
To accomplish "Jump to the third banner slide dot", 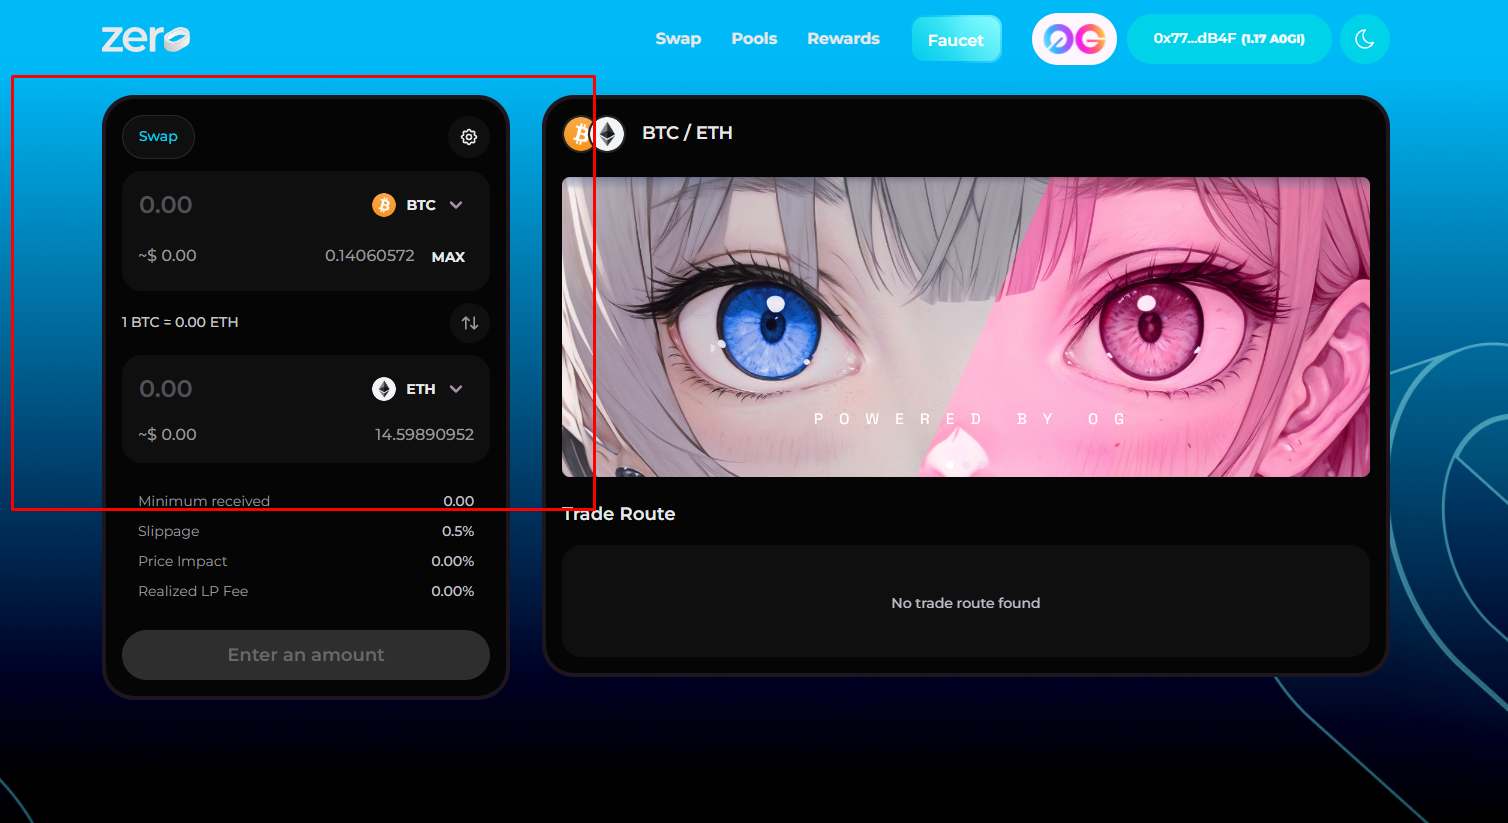I will pyautogui.click(x=981, y=465).
